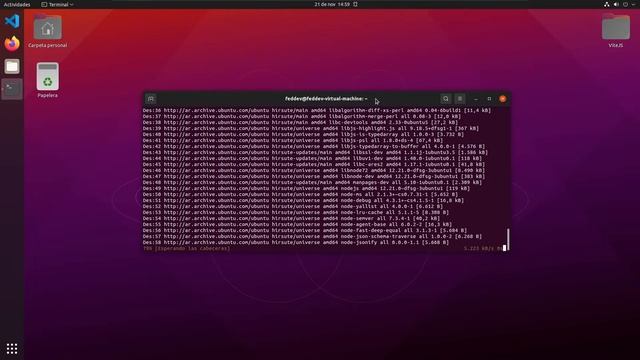Image resolution: width=640 pixels, height=360 pixels.
Task: Open the terminal hamburger menu
Action: [460, 99]
